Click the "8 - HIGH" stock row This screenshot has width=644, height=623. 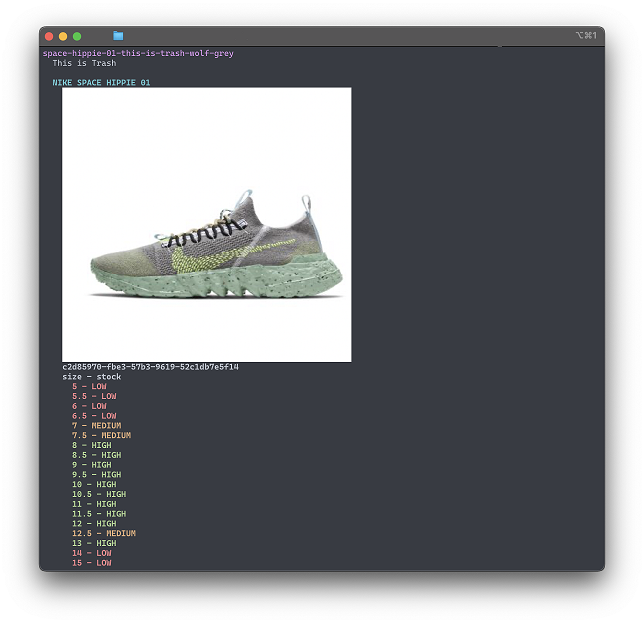92,445
